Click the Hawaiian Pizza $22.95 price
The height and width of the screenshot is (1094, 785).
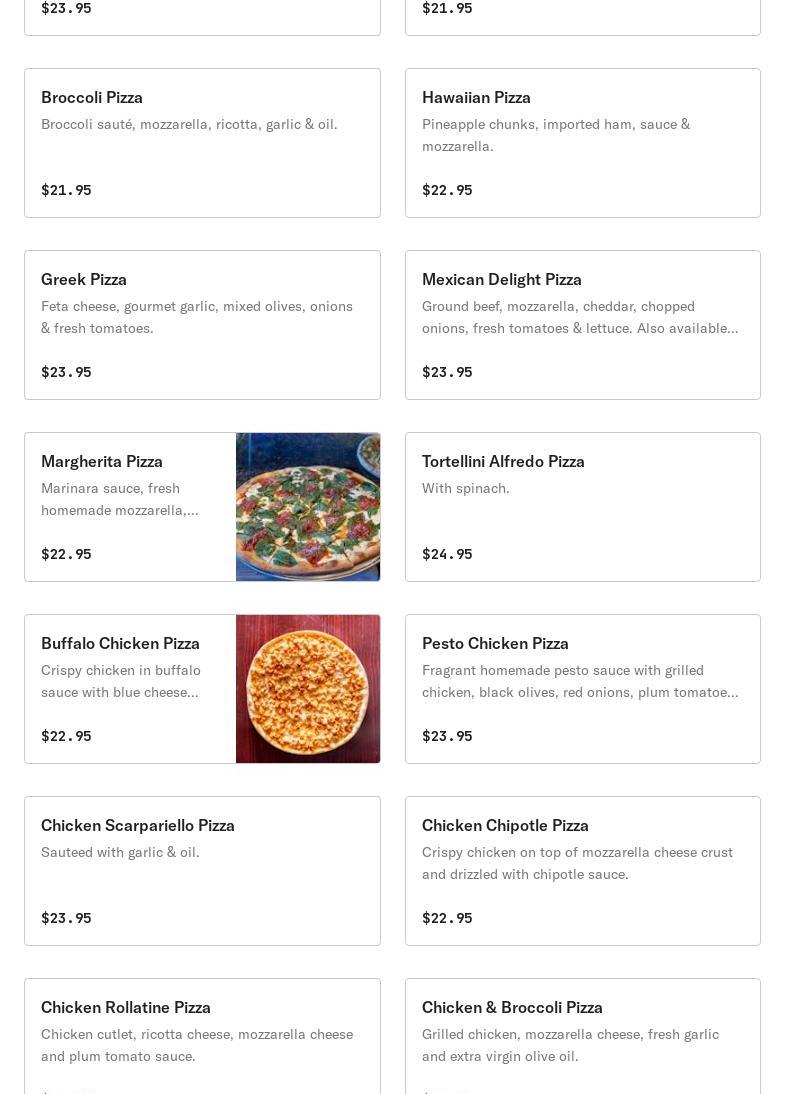click(447, 190)
